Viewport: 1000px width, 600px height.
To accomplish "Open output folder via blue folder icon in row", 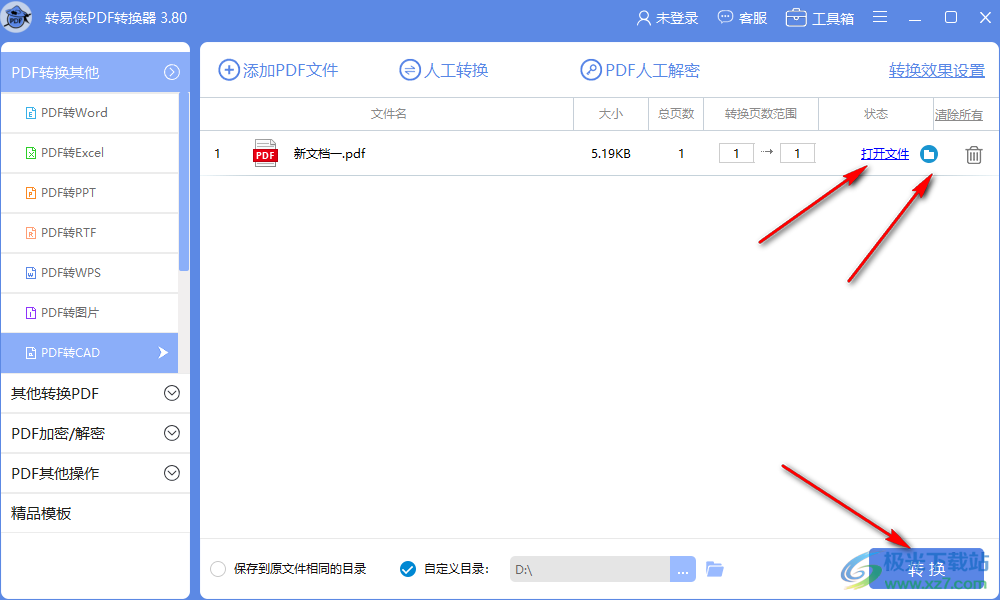I will [x=929, y=154].
